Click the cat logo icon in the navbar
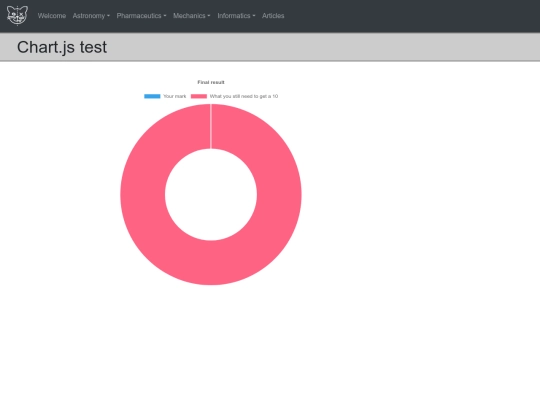 (17, 15)
